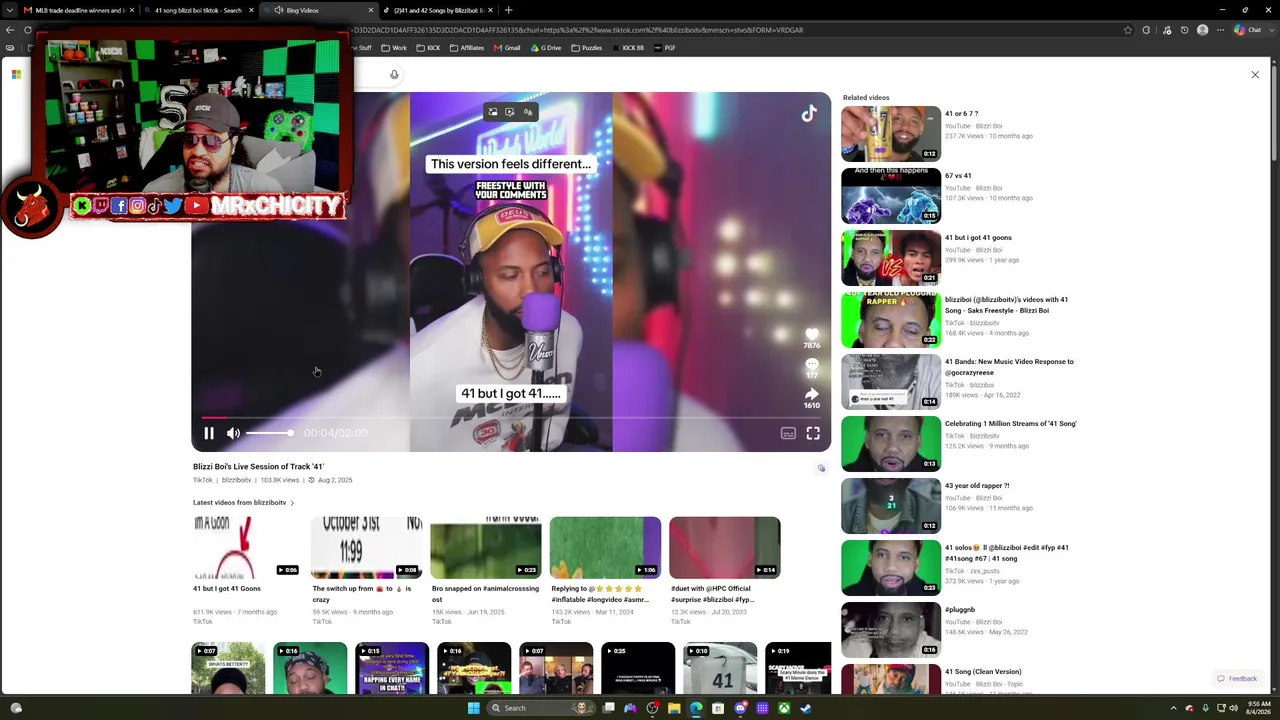Screen dimensions: 1280x720
Task: Mute the video player volume
Action: pyautogui.click(x=233, y=433)
